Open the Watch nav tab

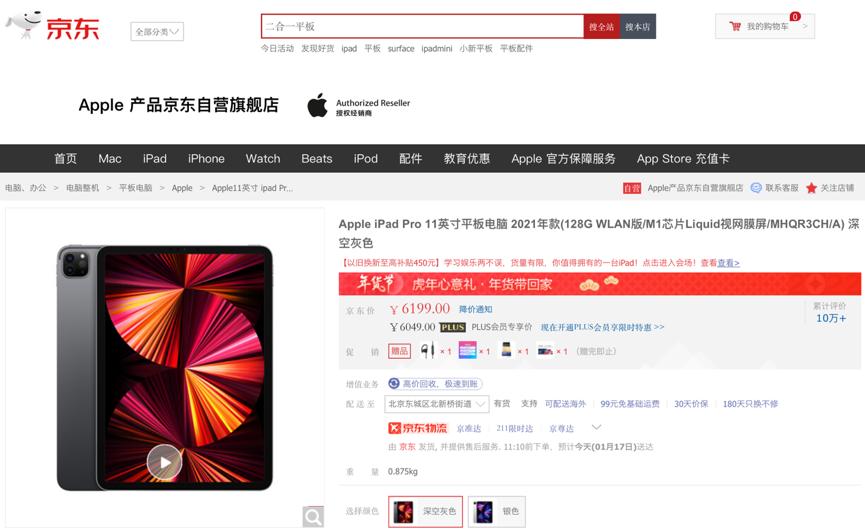(263, 158)
